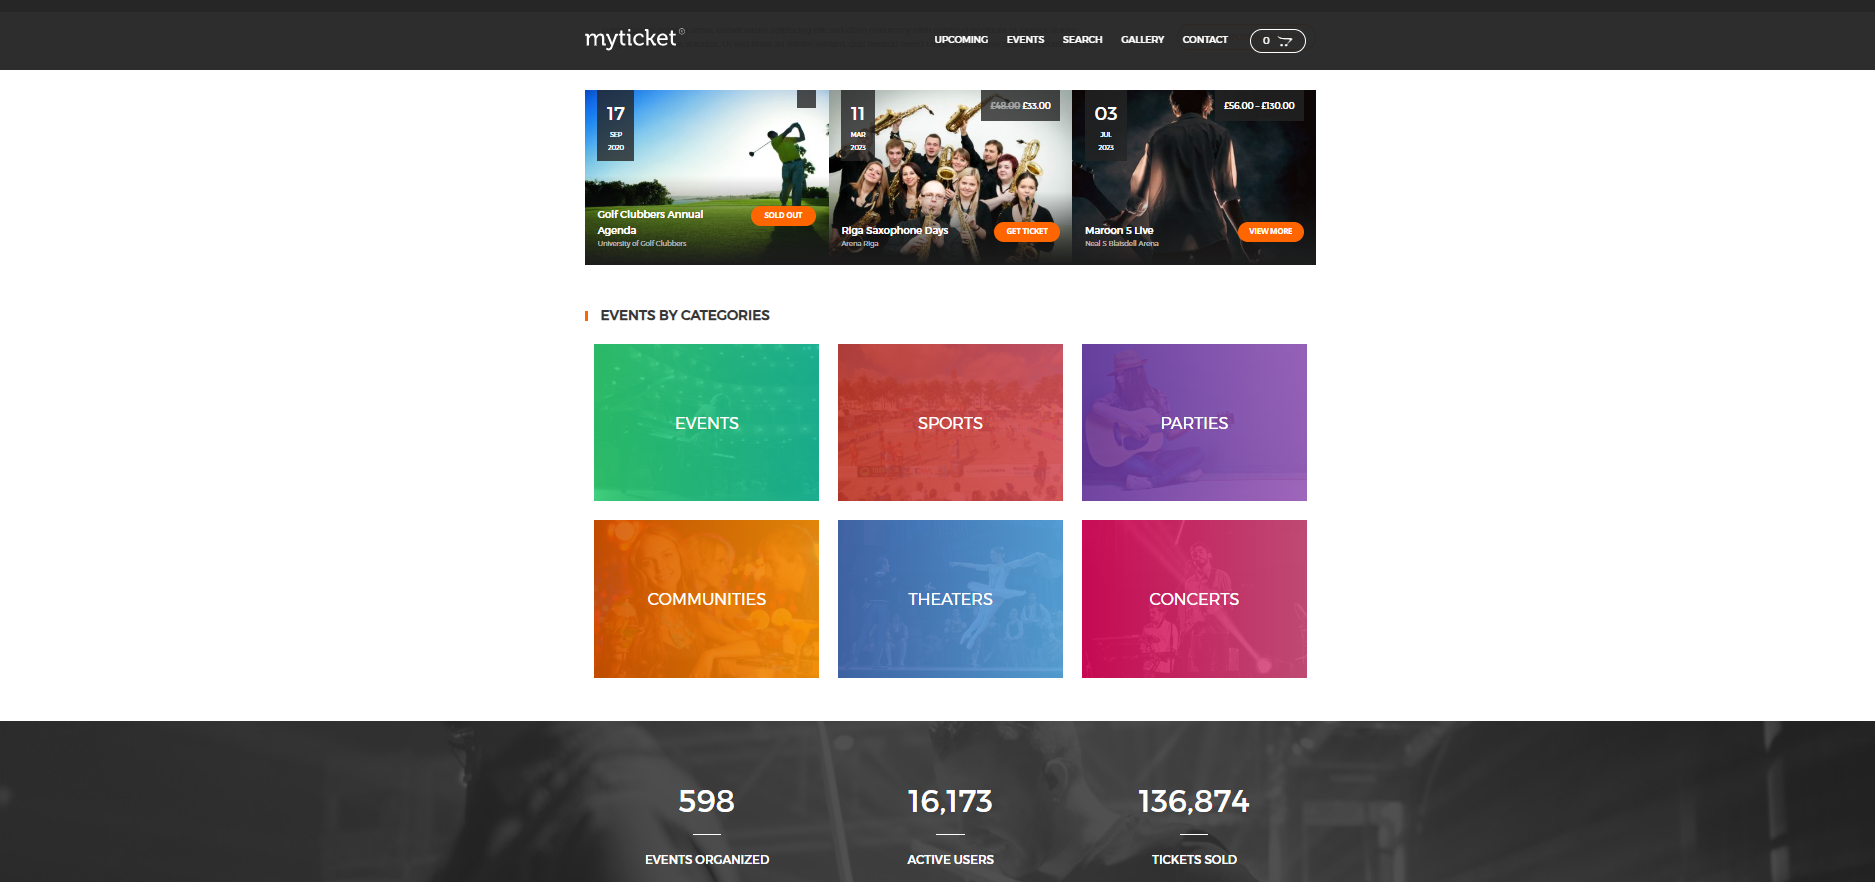This screenshot has height=882, width=1875.
Task: Click the 16,173 active users counter
Action: coord(950,801)
